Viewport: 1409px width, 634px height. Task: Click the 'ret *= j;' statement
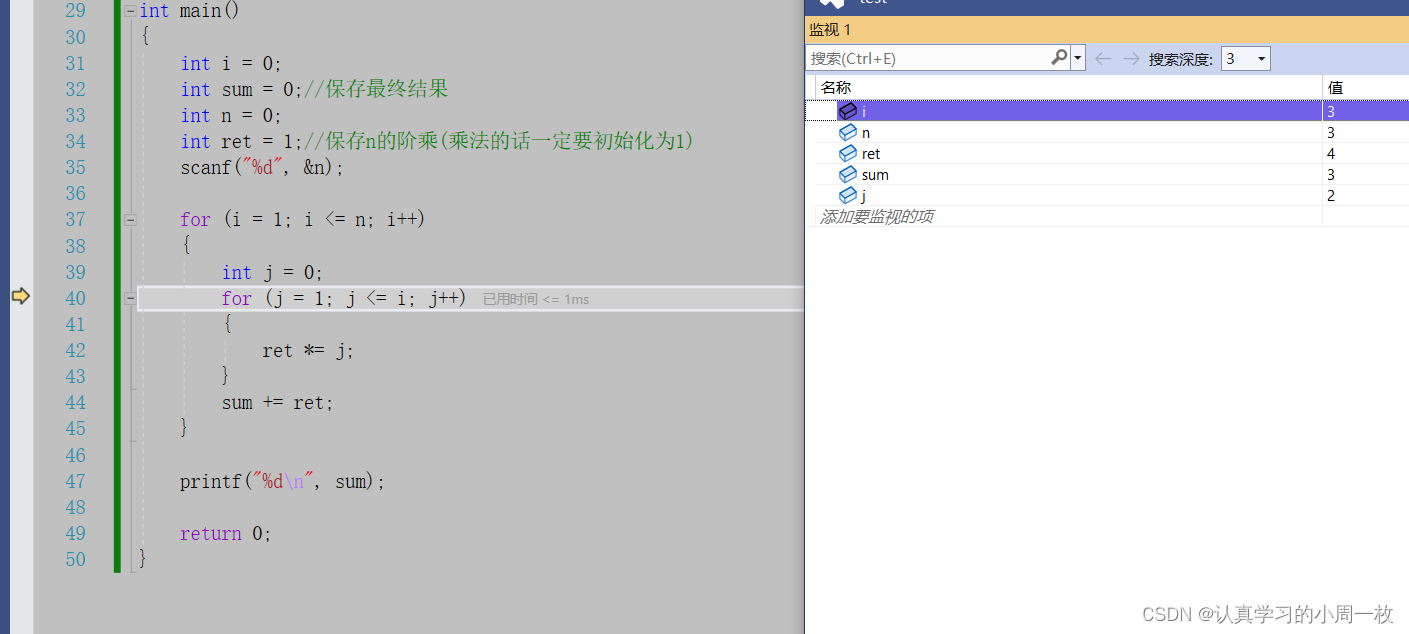click(x=308, y=350)
